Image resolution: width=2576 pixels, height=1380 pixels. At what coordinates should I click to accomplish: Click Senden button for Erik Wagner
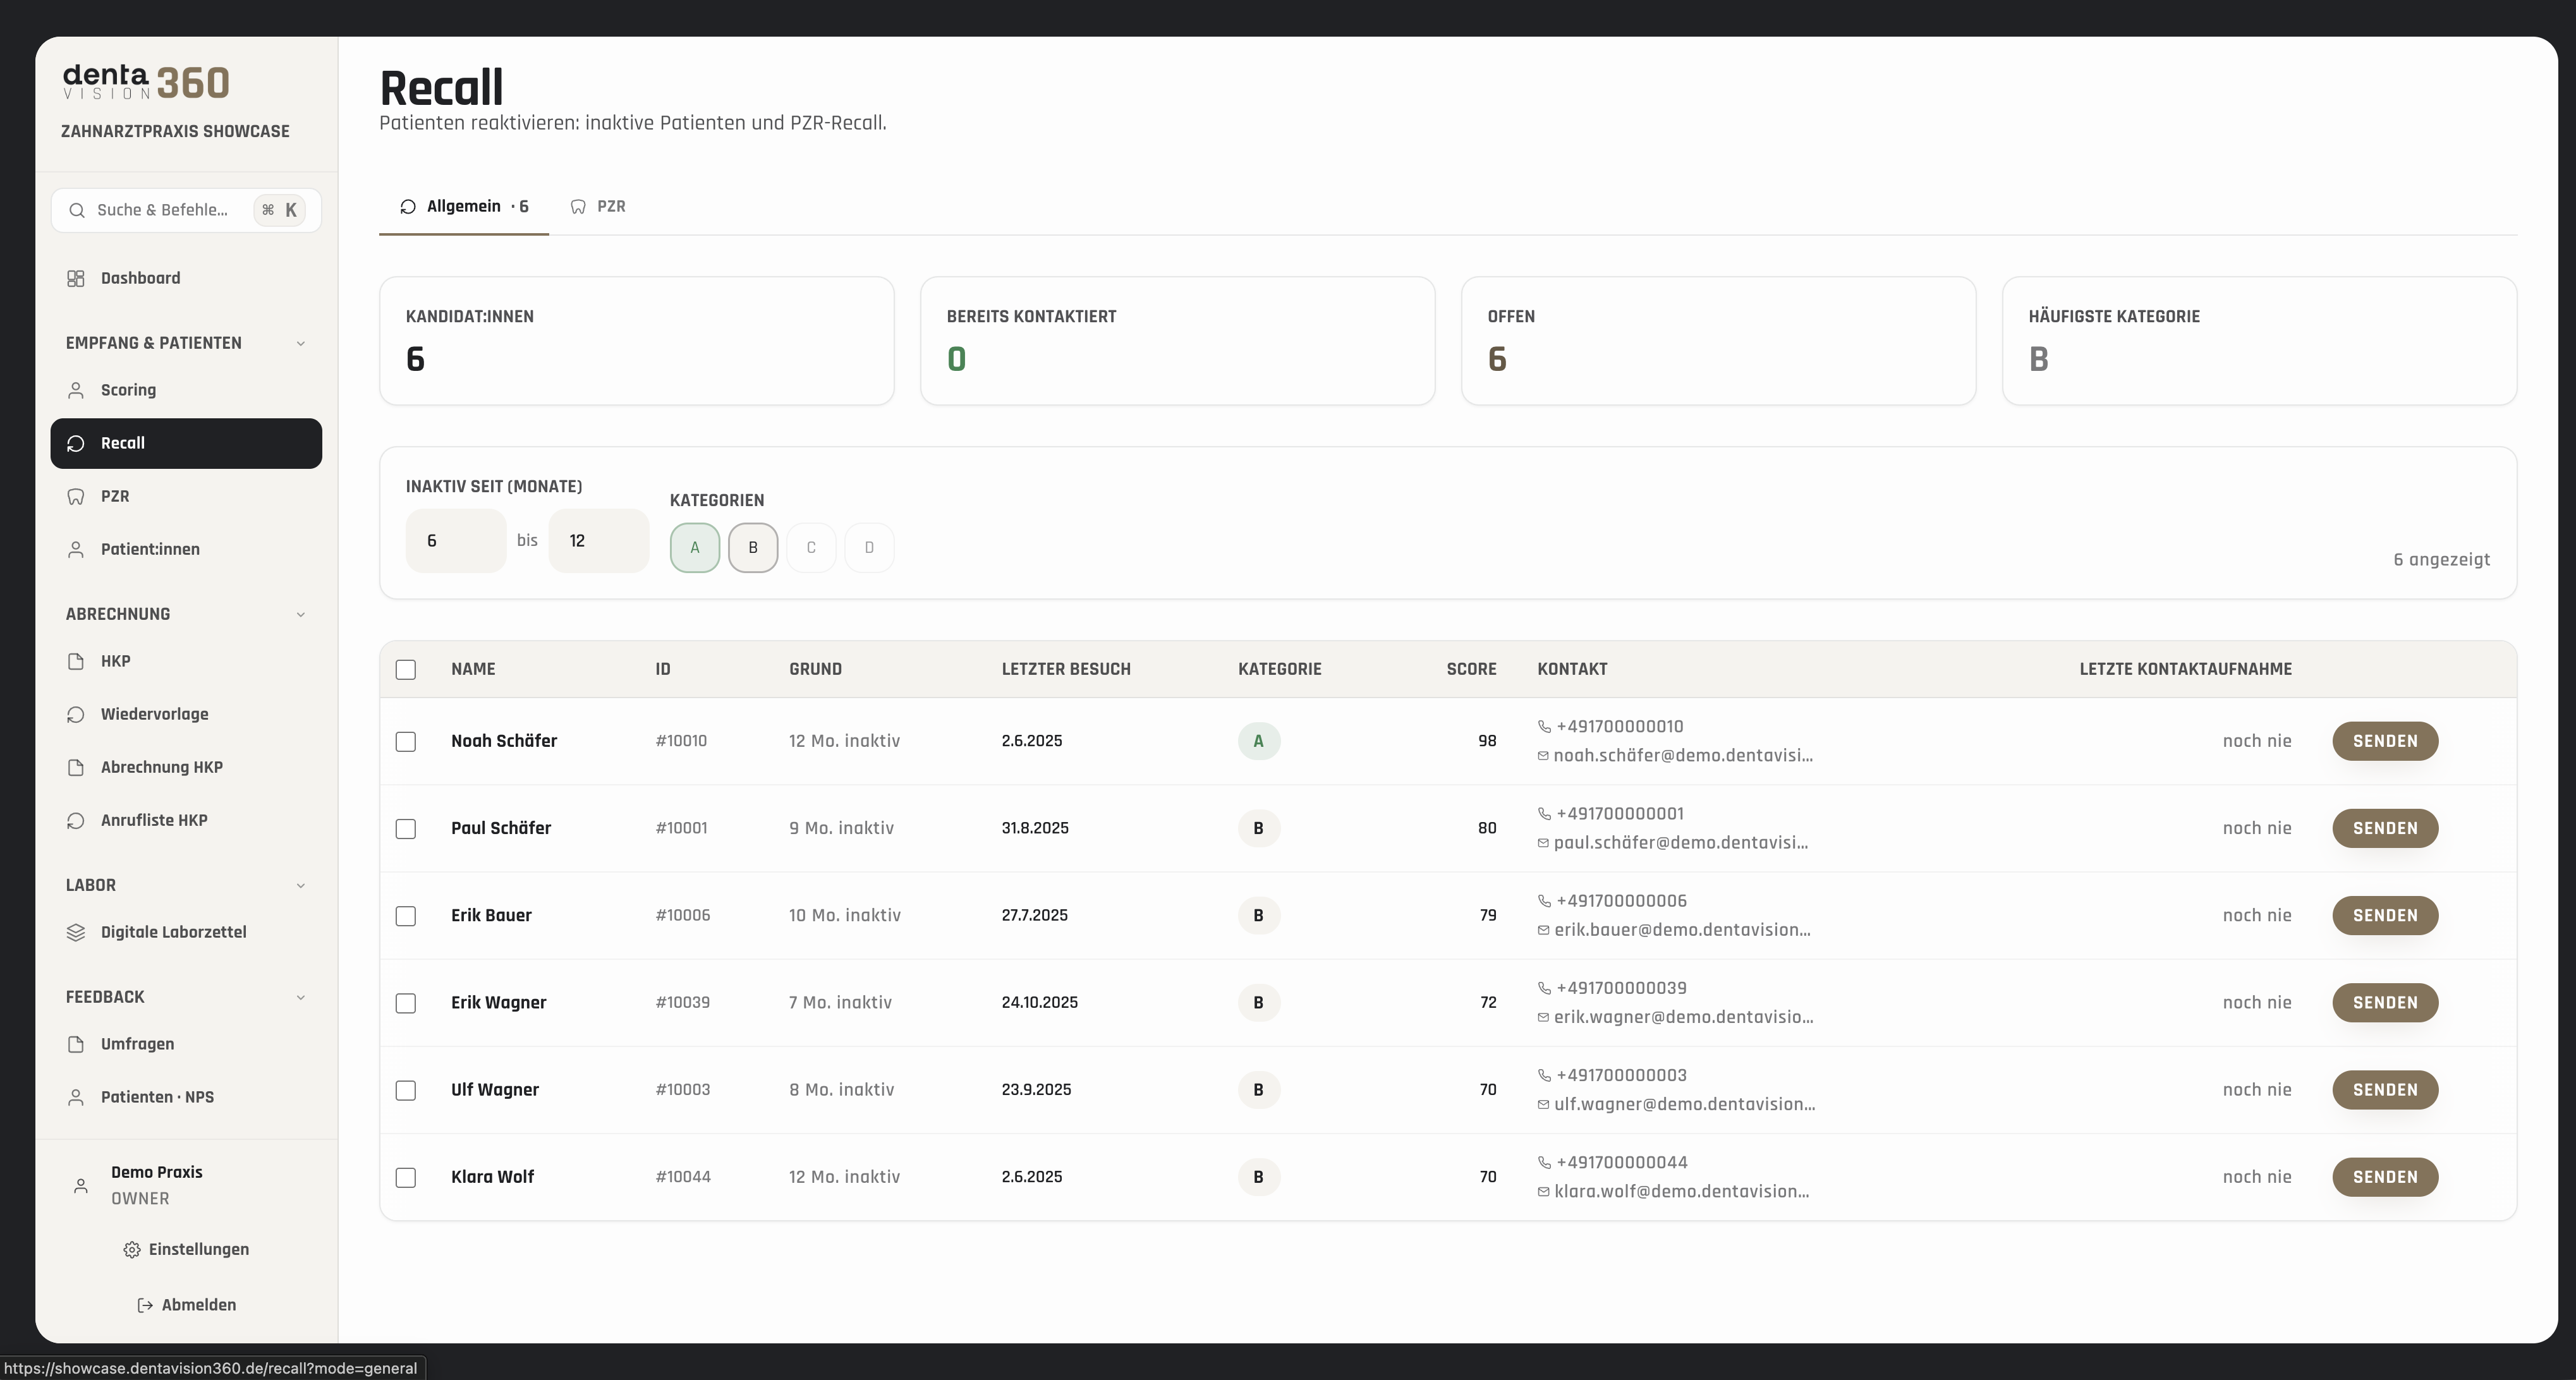pyautogui.click(x=2385, y=1003)
